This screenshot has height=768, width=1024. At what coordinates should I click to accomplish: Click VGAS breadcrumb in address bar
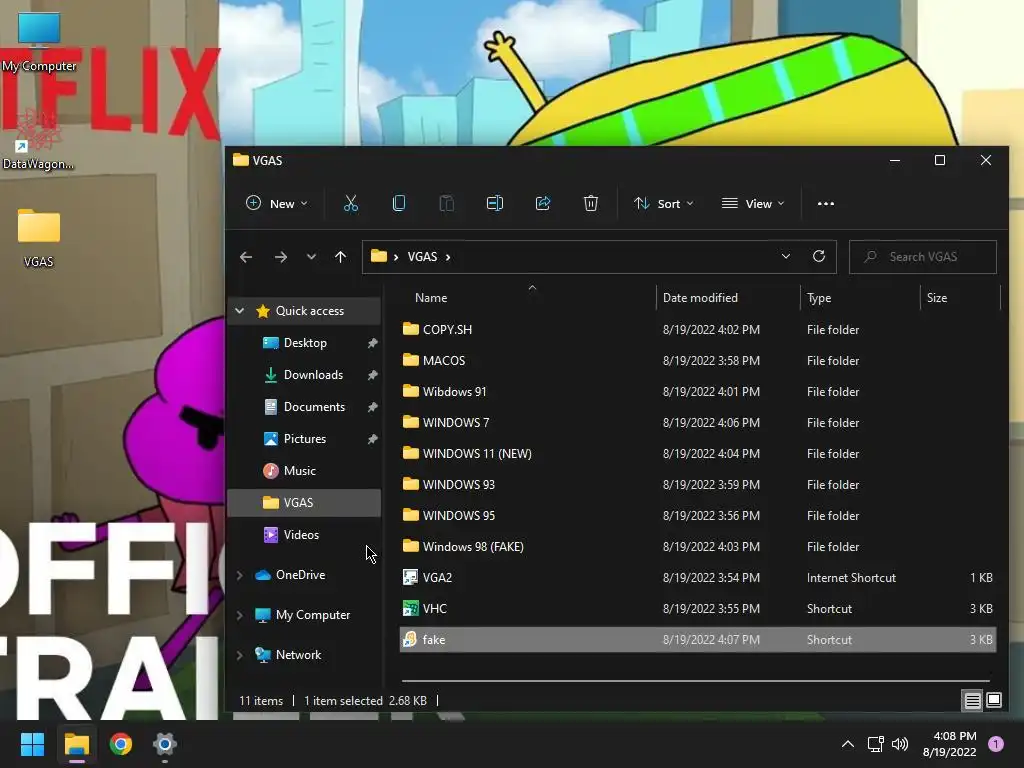coord(422,257)
